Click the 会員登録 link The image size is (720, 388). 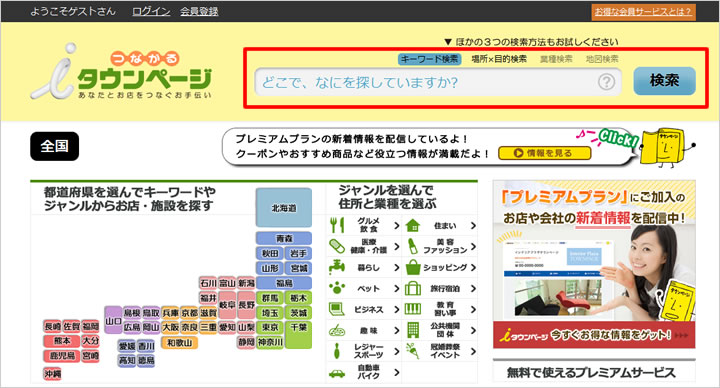point(199,11)
